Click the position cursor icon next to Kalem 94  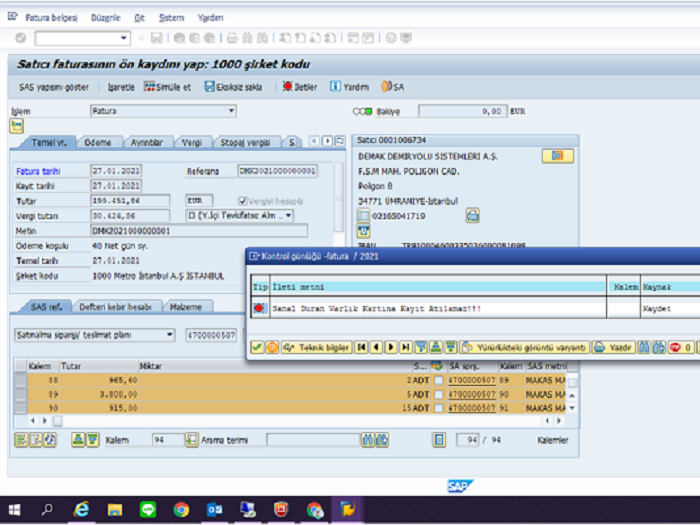(x=192, y=440)
